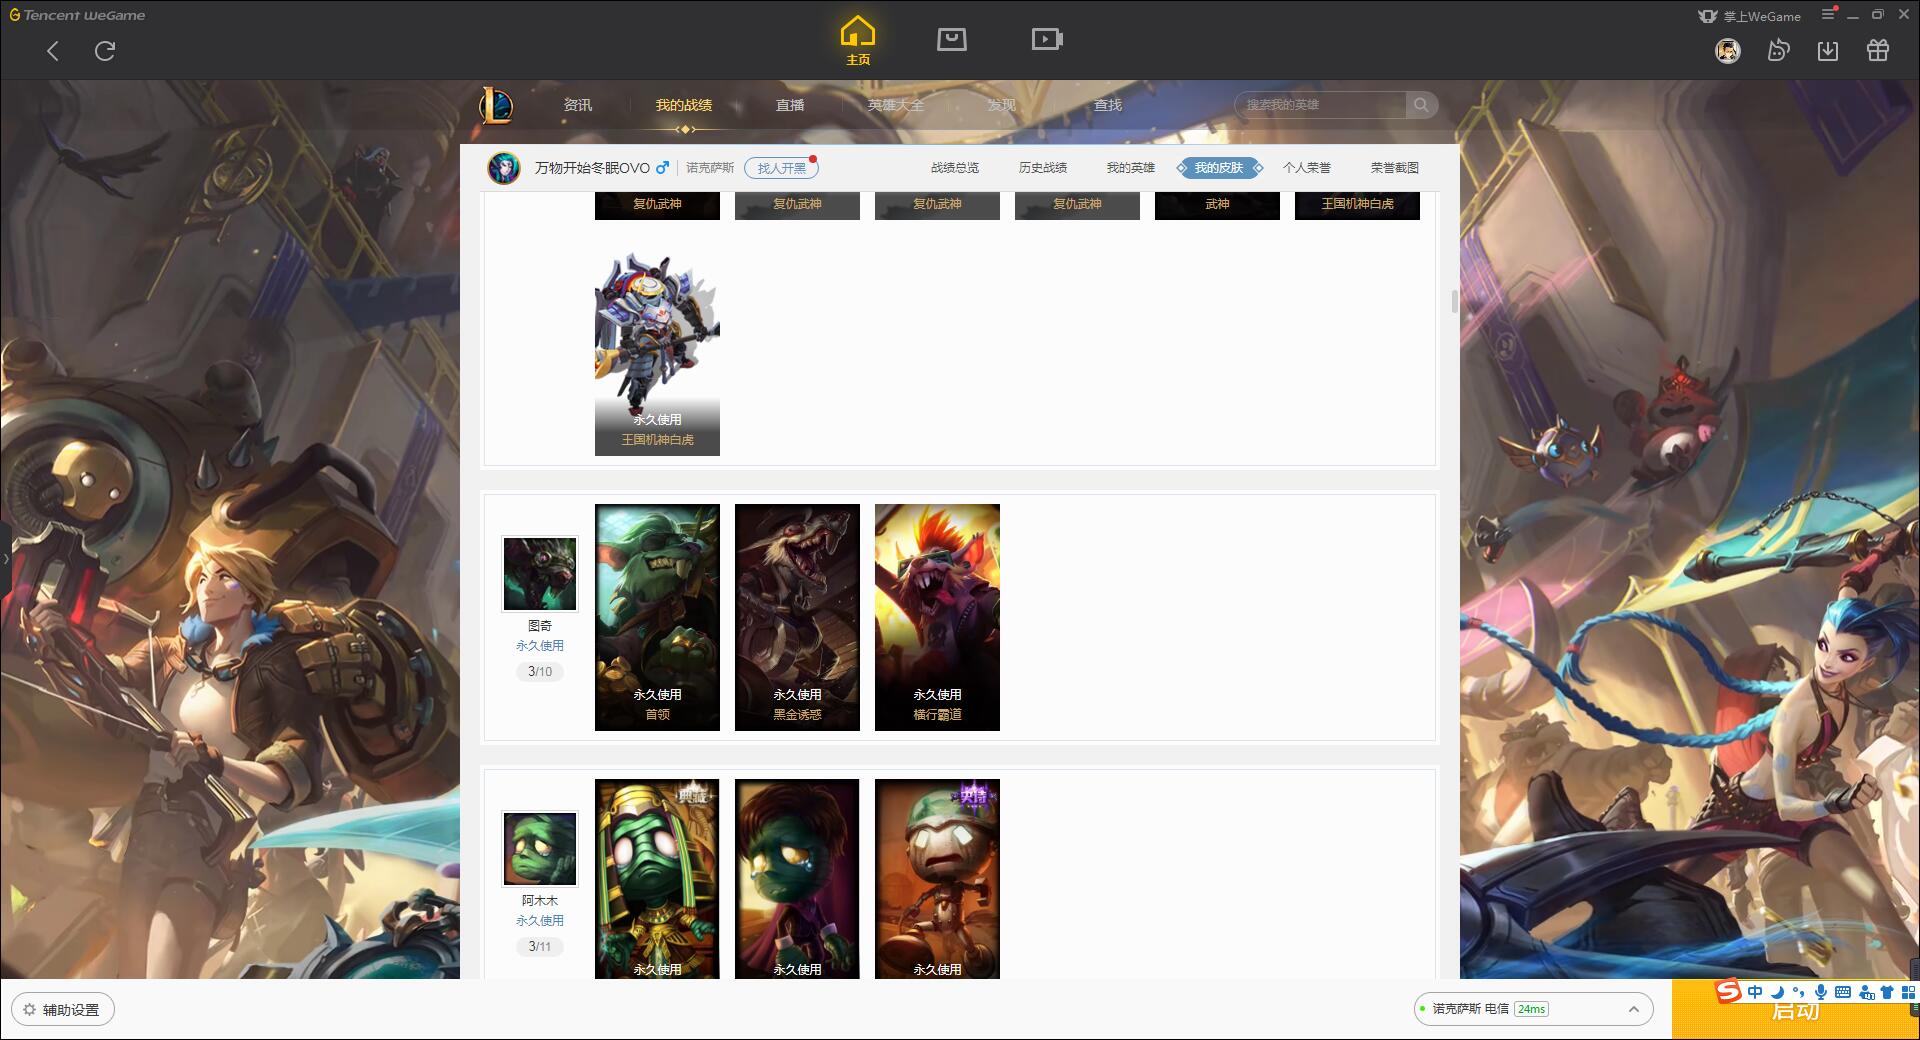Open 辅助设置 settings button
The height and width of the screenshot is (1040, 1920).
pos(63,1010)
